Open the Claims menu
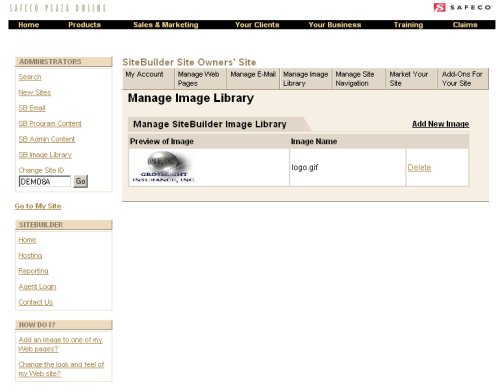The image size is (500, 391). pos(465,25)
